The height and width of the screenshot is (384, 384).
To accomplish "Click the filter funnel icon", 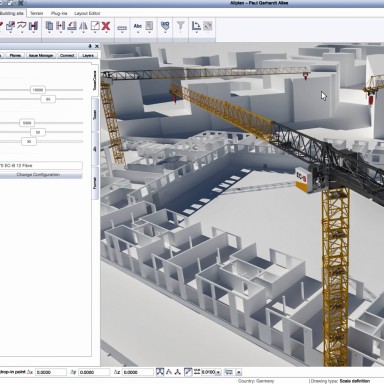I will pyautogui.click(x=180, y=26).
